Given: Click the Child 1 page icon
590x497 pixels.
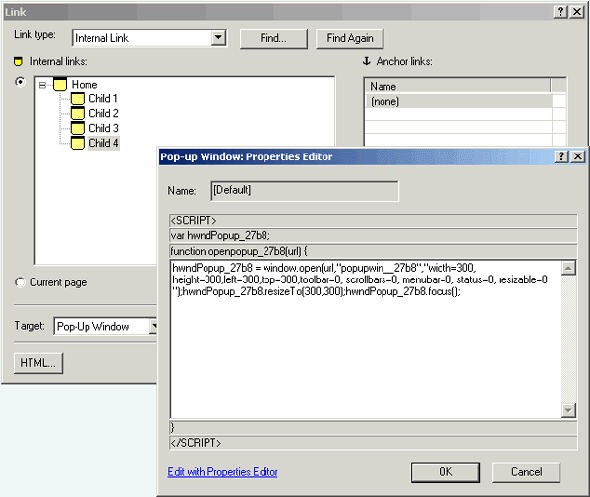Looking at the screenshot, I should [78, 99].
